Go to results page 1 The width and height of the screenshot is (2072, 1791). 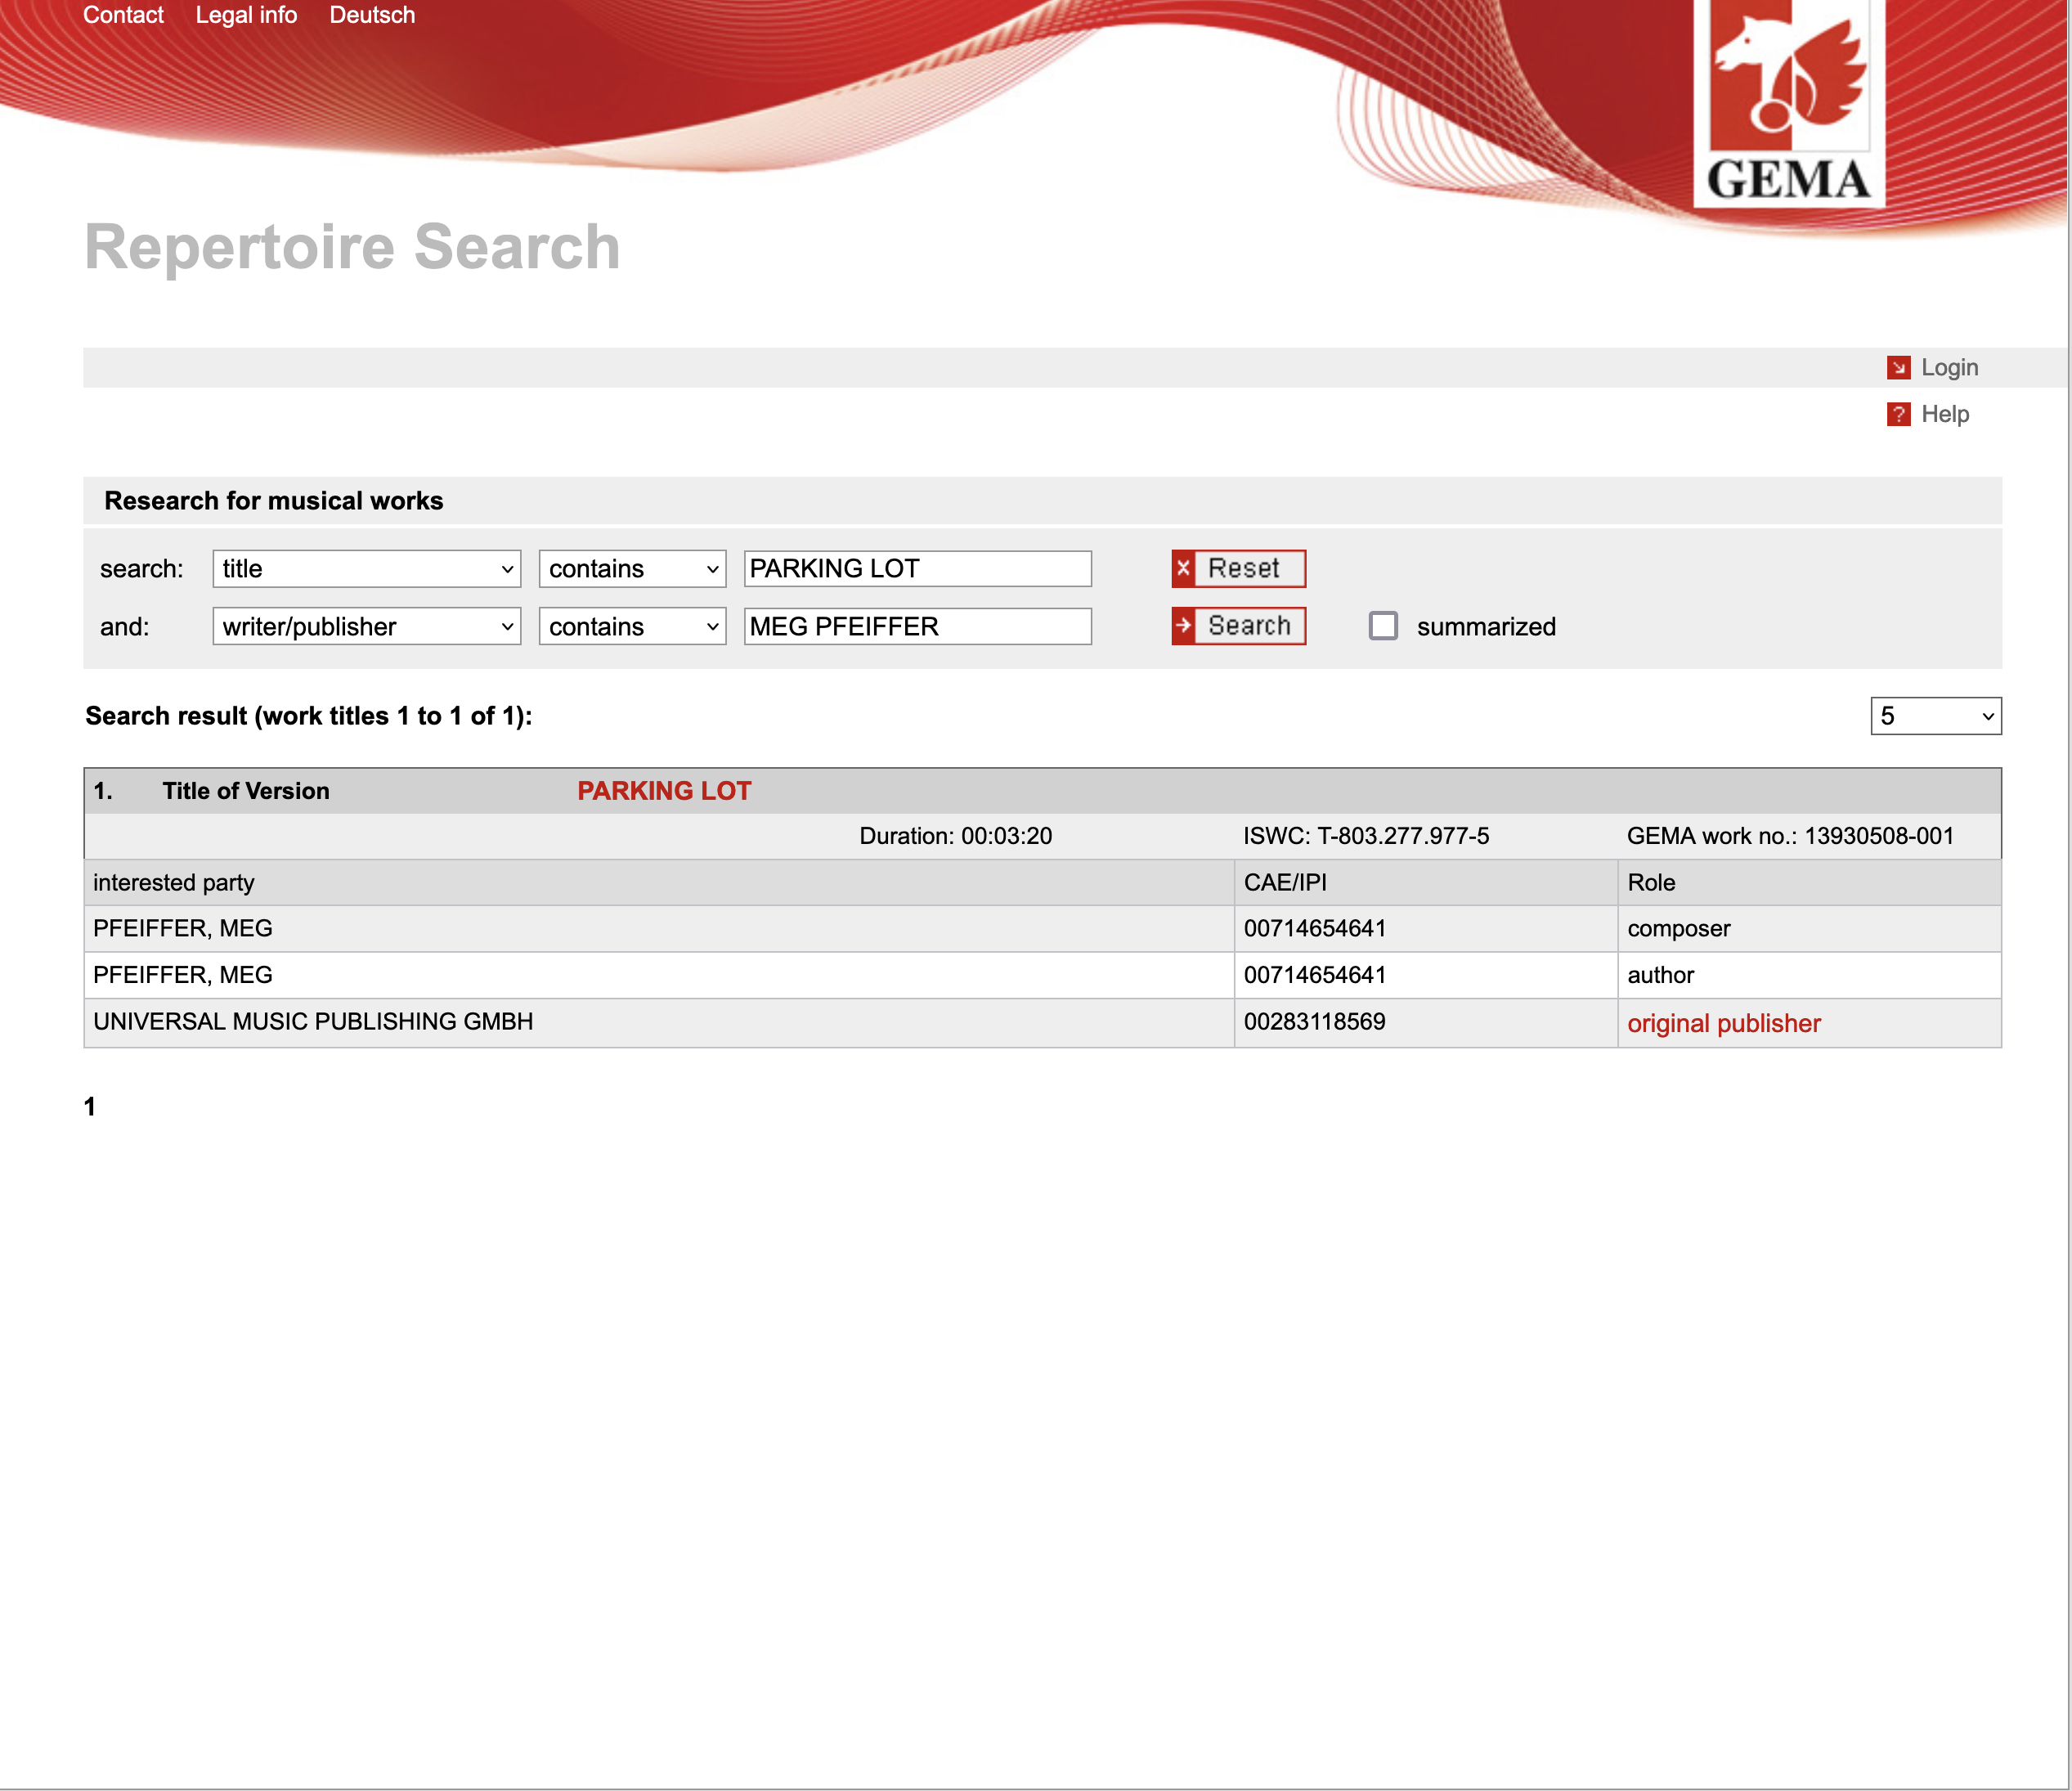[90, 1107]
